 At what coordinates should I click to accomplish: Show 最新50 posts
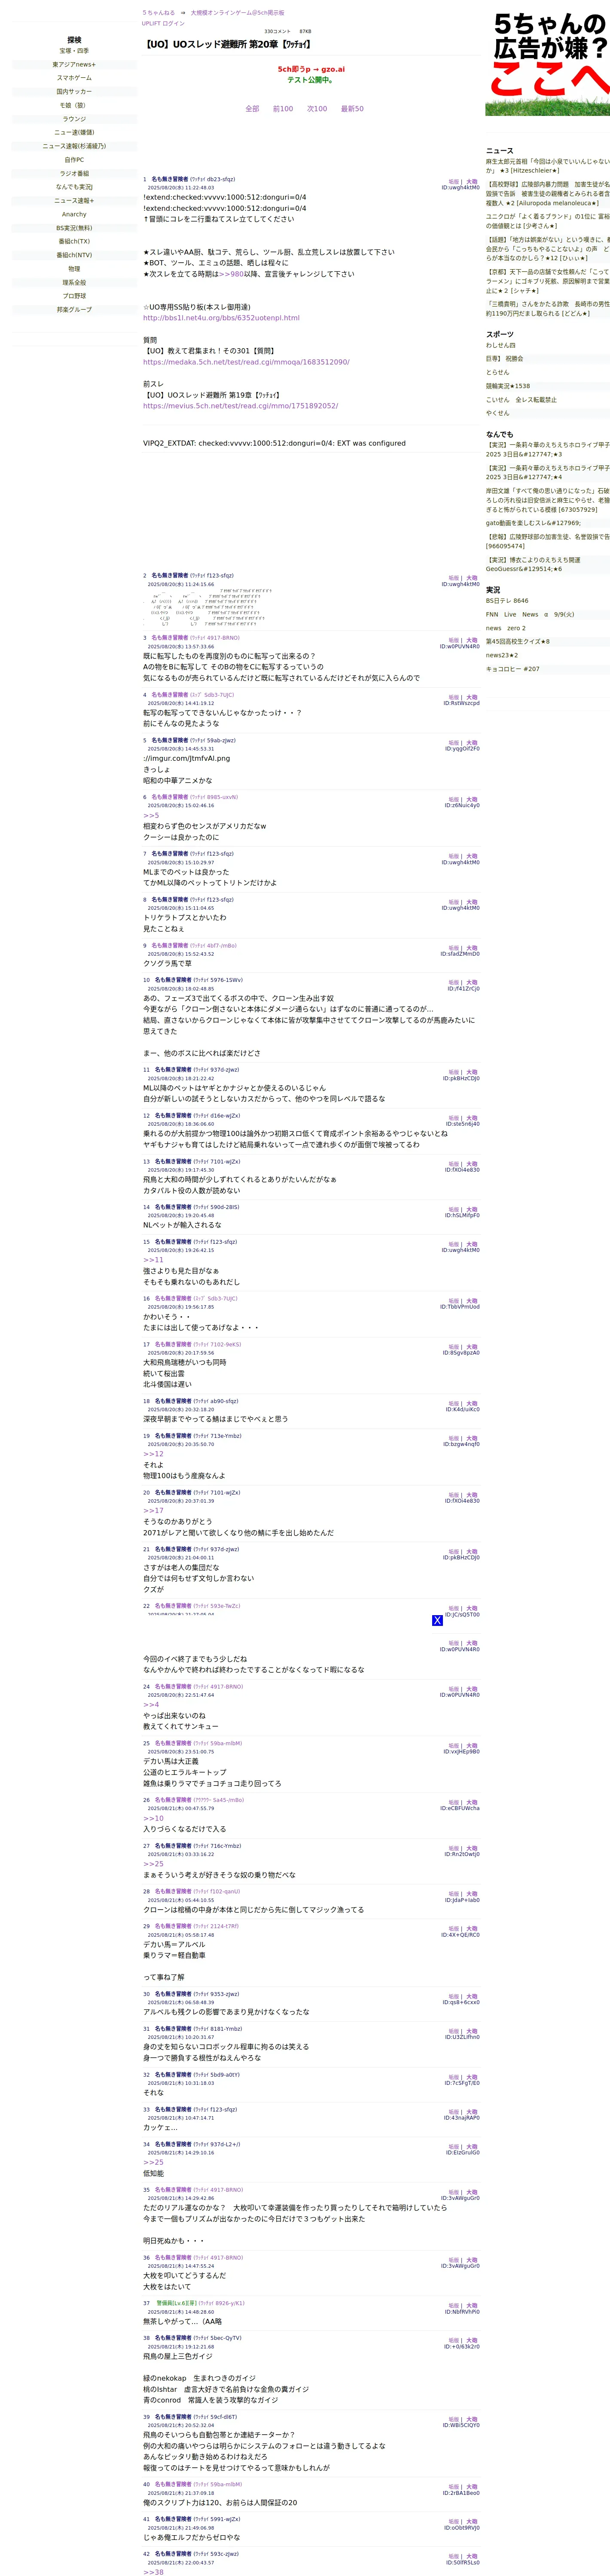(x=352, y=109)
